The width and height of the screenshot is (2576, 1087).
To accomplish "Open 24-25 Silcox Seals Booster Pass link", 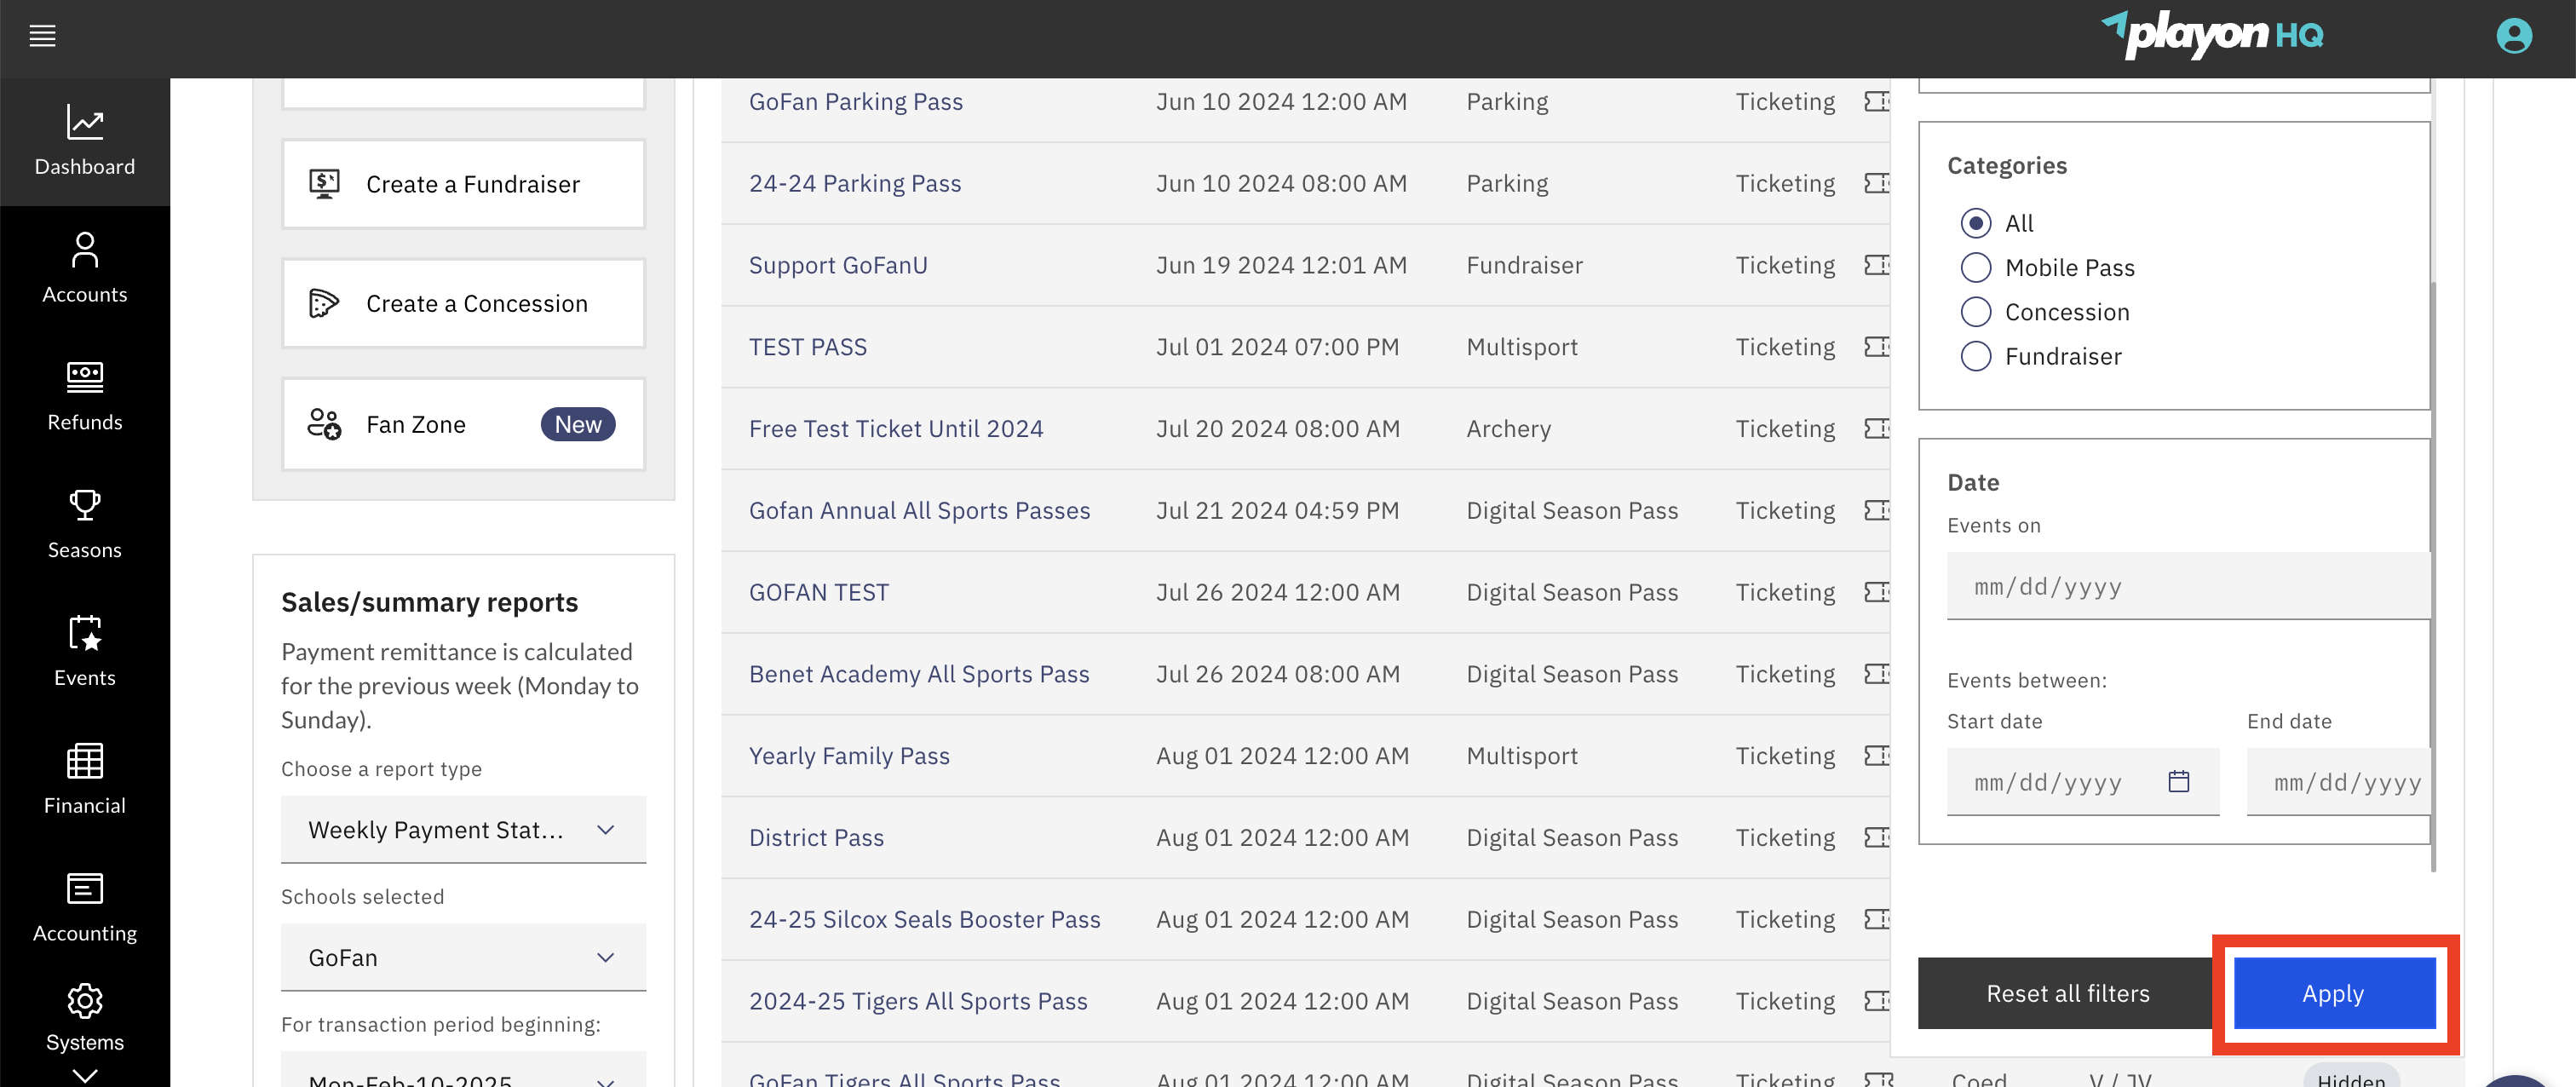I will pyautogui.click(x=925, y=920).
